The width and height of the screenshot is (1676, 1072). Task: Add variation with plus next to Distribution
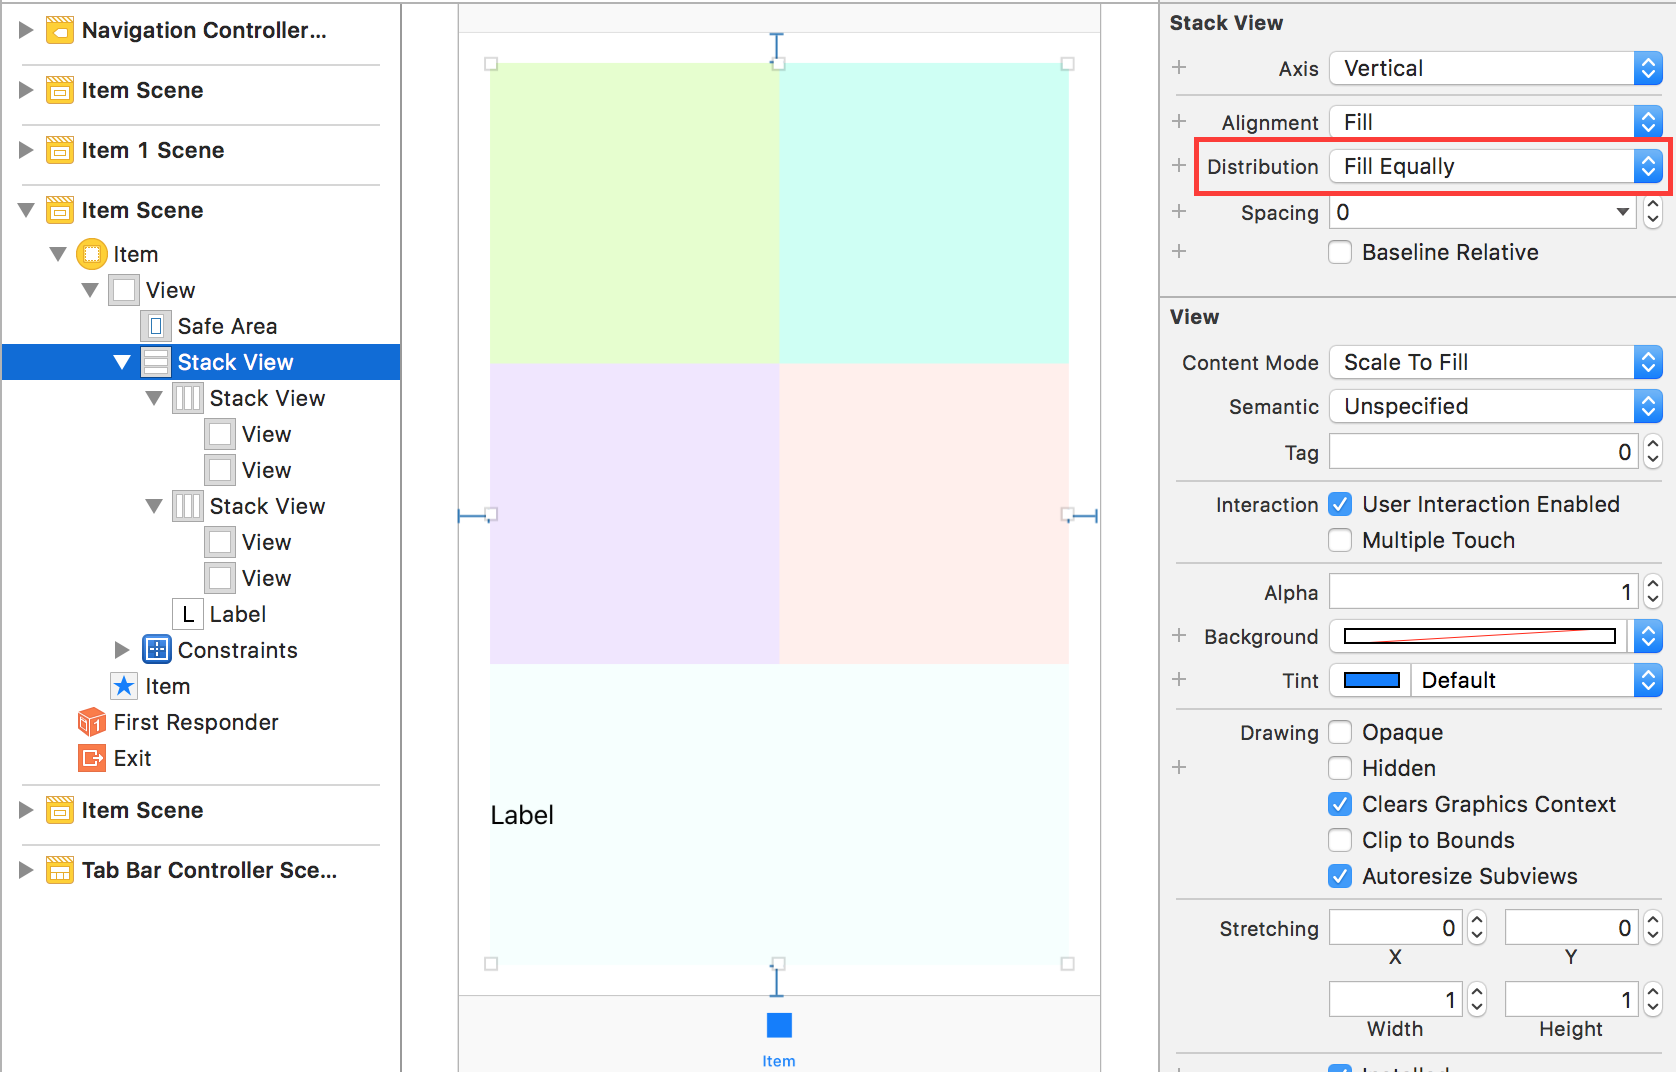click(x=1179, y=165)
